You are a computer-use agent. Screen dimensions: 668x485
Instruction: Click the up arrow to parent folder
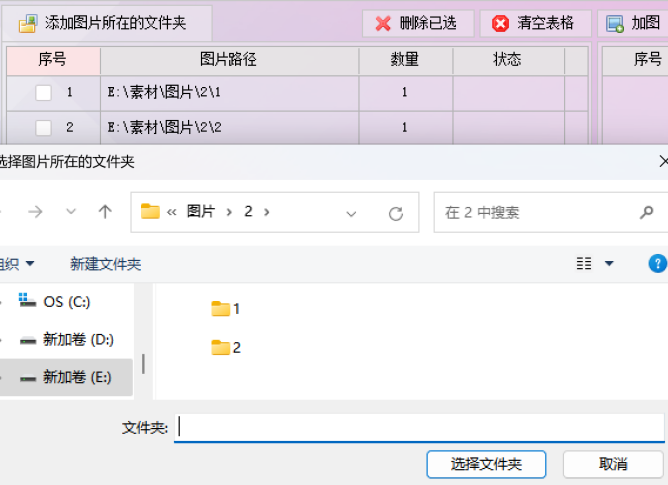pyautogui.click(x=105, y=212)
